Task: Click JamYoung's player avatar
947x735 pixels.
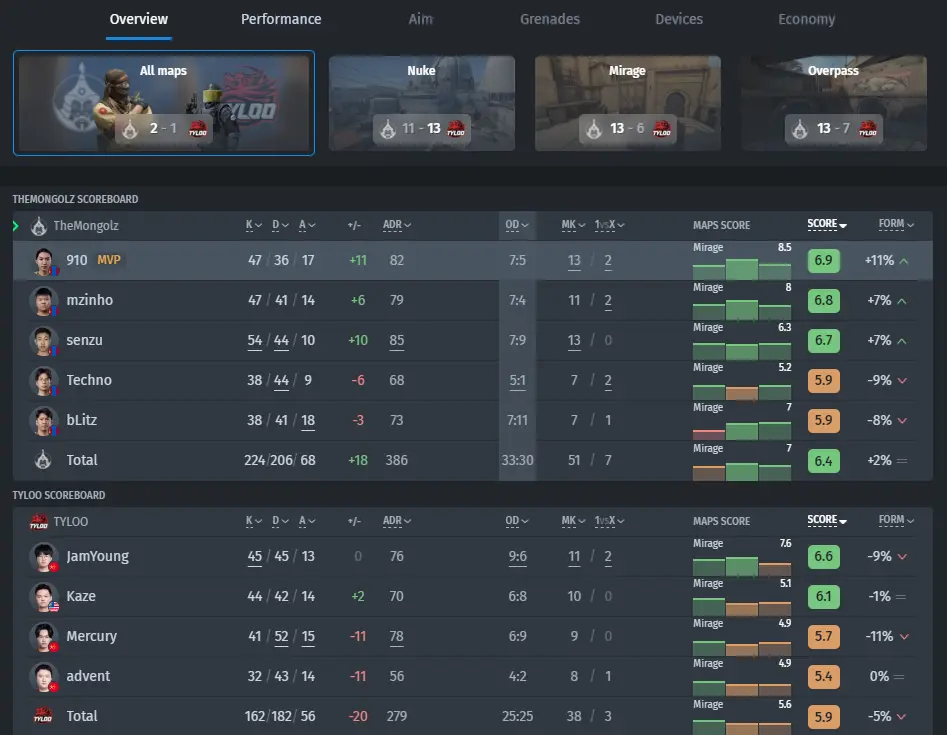Action: pos(43,556)
